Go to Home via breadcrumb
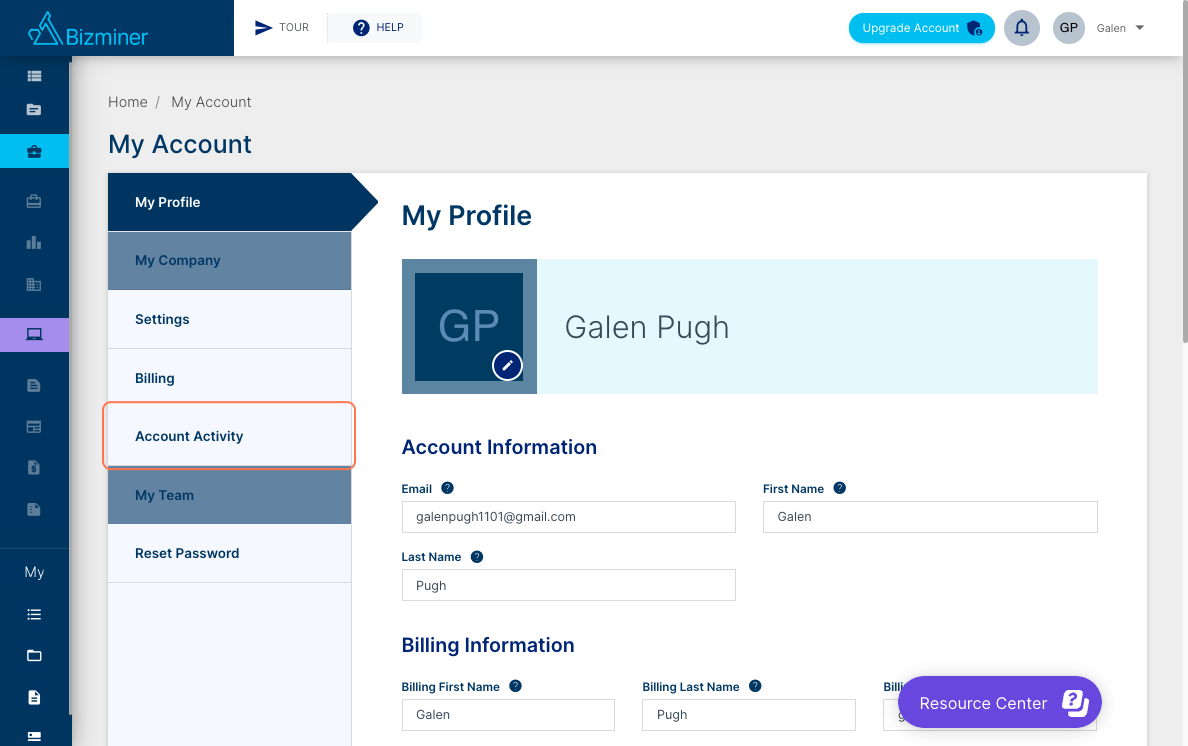This screenshot has height=746, width=1188. (x=127, y=102)
